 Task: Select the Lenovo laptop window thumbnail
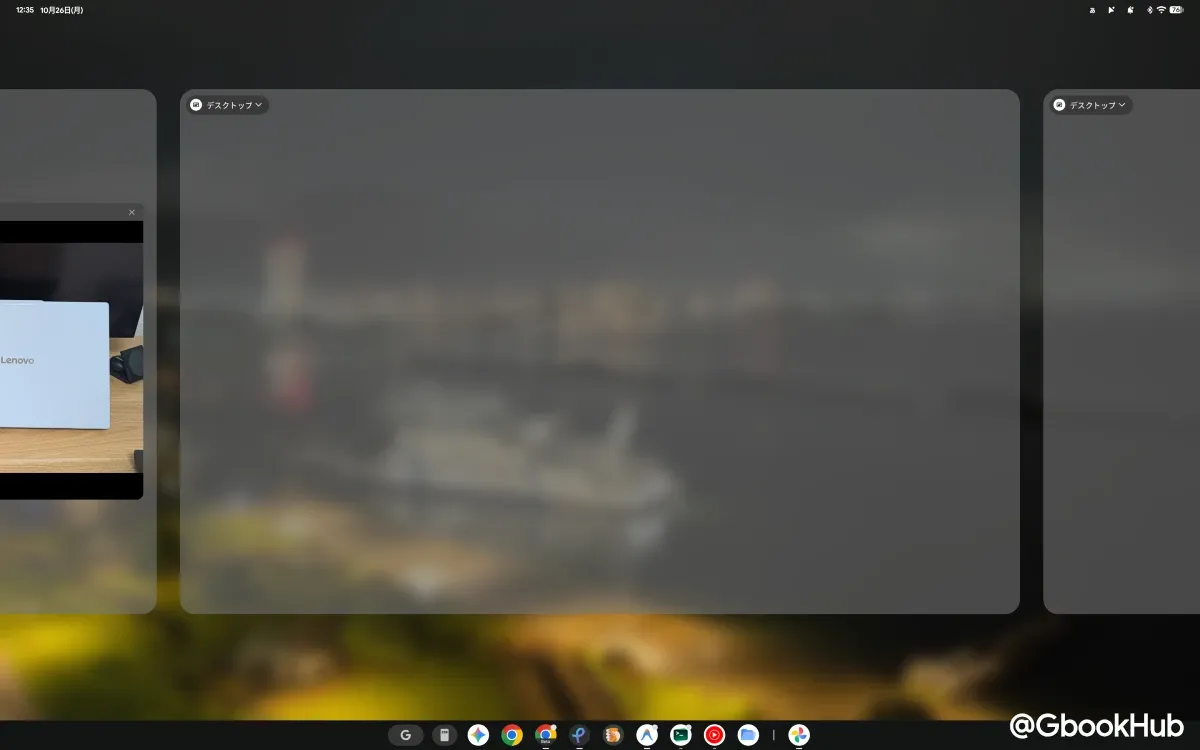(x=71, y=352)
